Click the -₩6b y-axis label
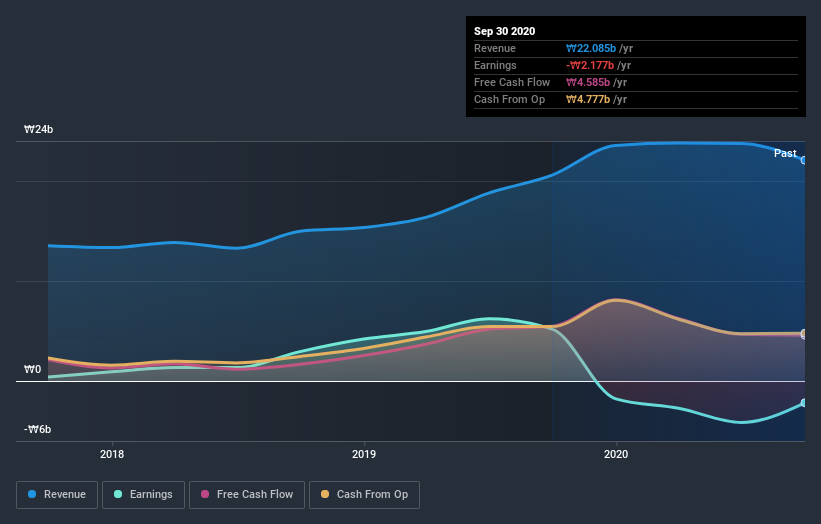Screen dimensions: 821x524 click(x=38, y=429)
